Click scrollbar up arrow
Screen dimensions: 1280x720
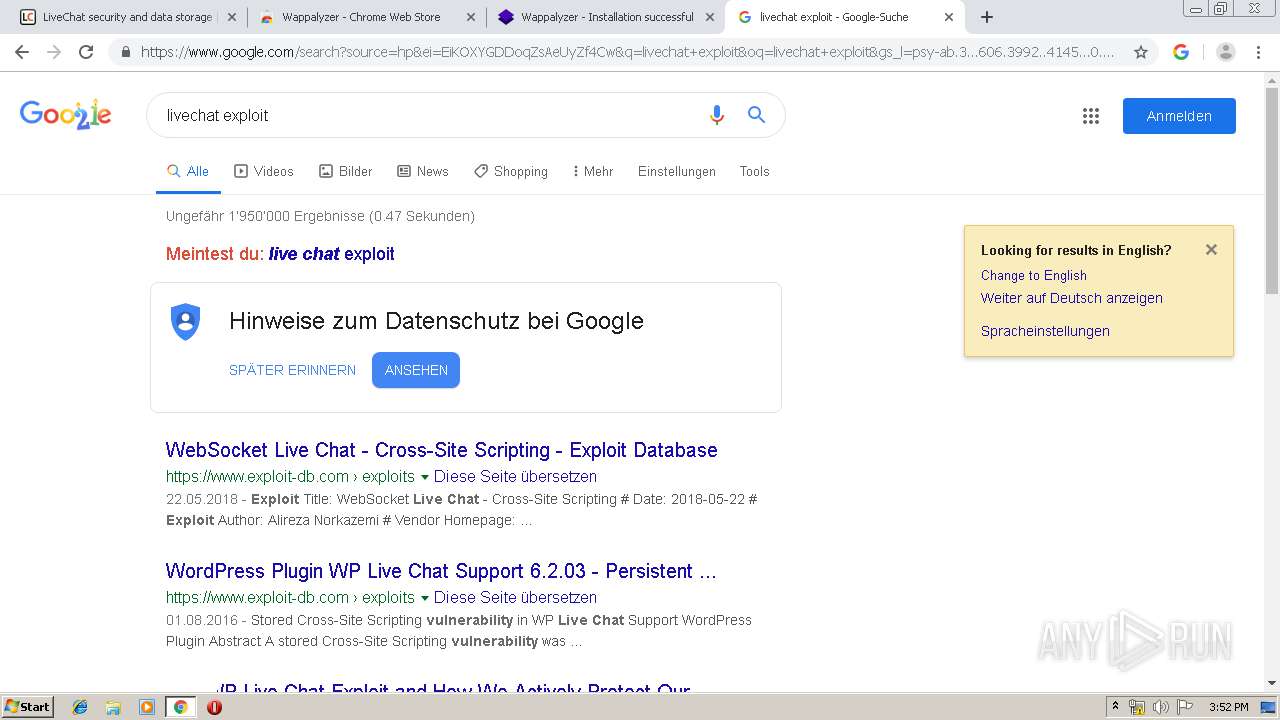point(1272,79)
